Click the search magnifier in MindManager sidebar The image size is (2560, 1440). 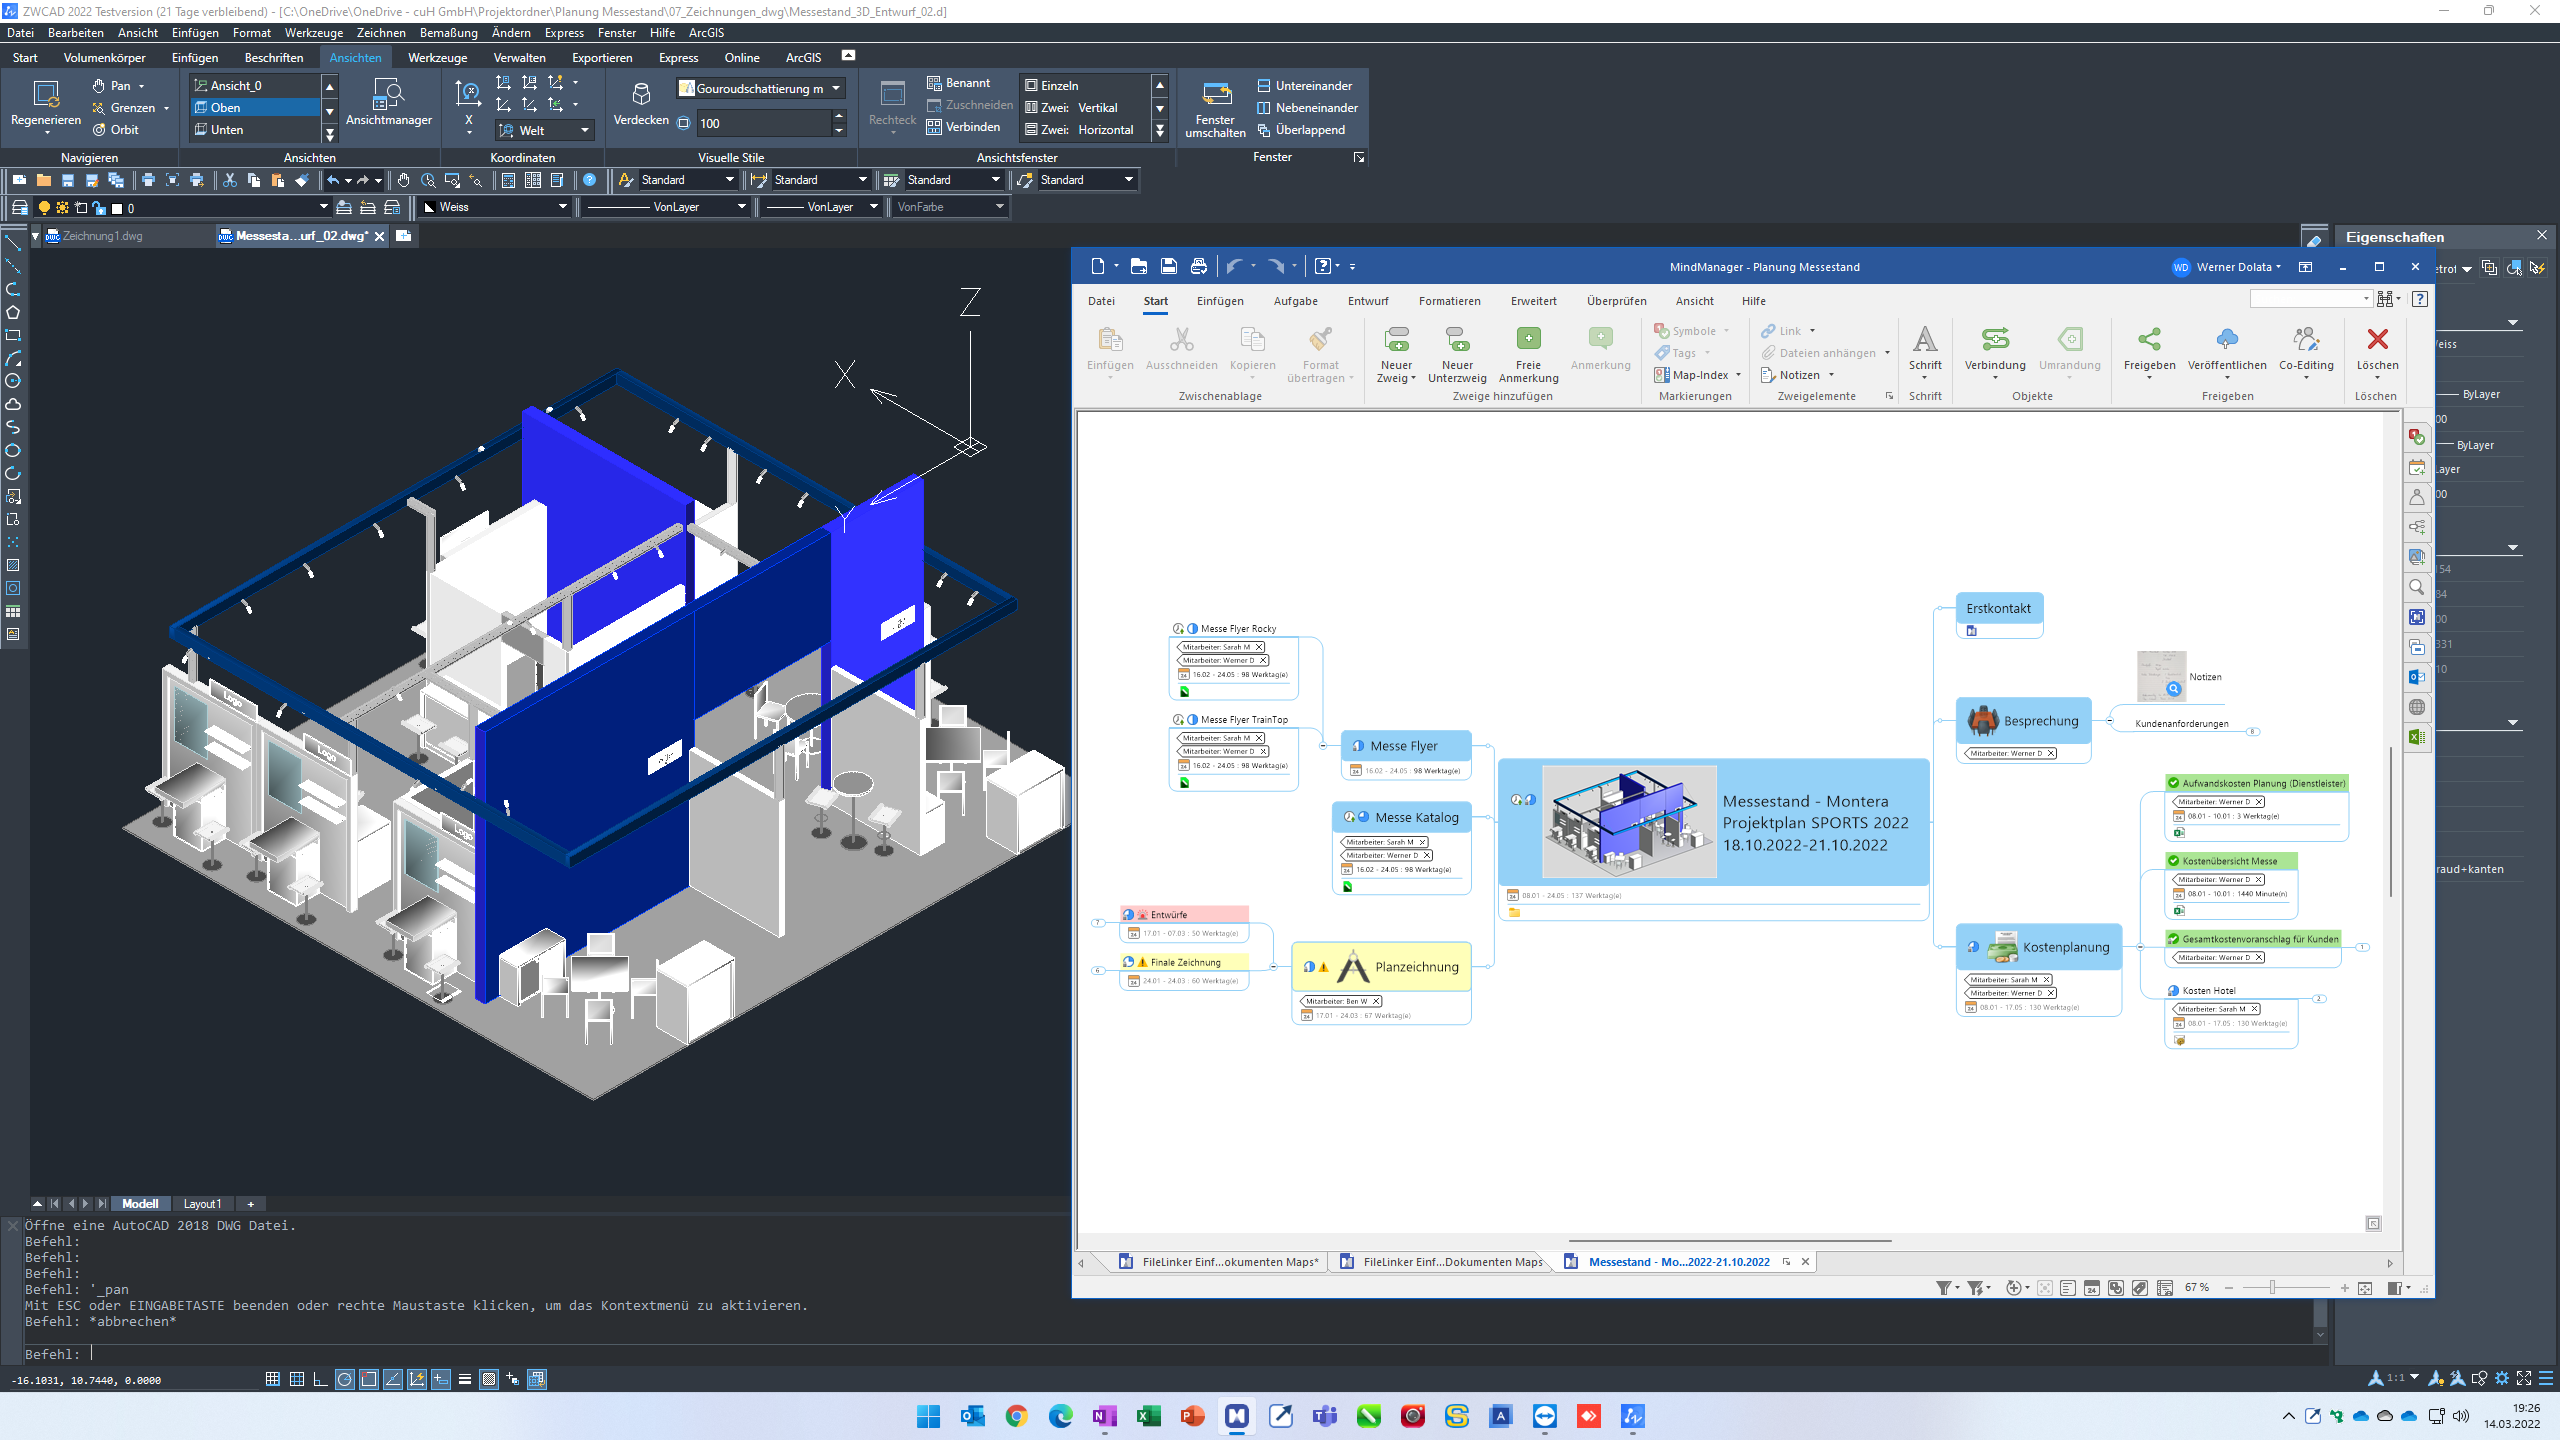[2417, 587]
